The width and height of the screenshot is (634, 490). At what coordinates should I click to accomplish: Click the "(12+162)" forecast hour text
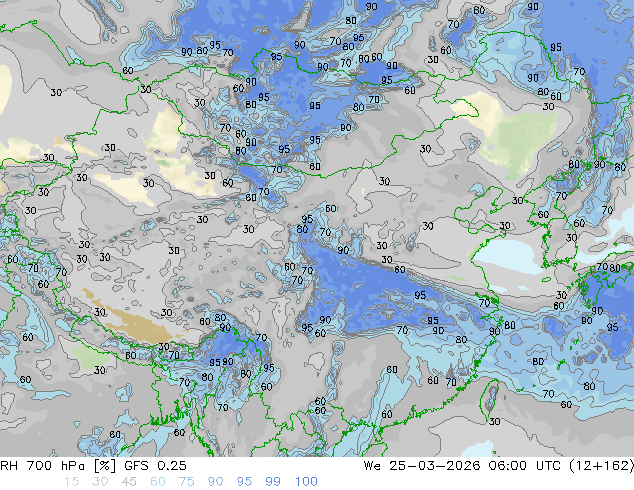pos(601,466)
